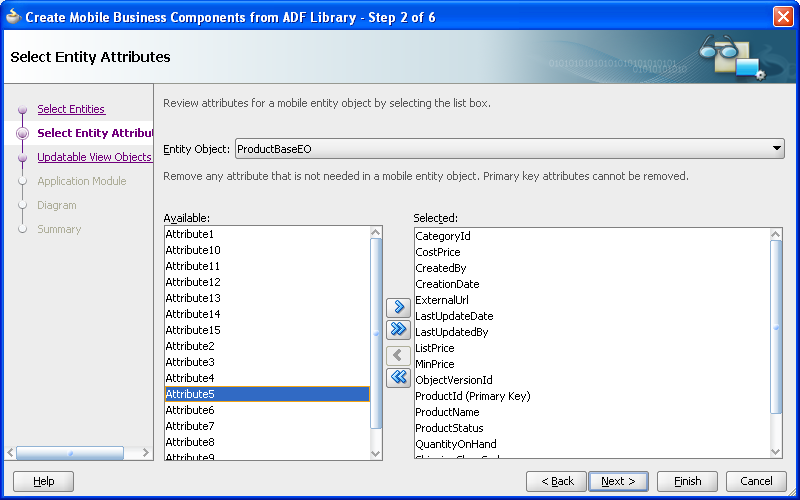
Task: Select Attribute13 in Available list
Action: point(267,298)
